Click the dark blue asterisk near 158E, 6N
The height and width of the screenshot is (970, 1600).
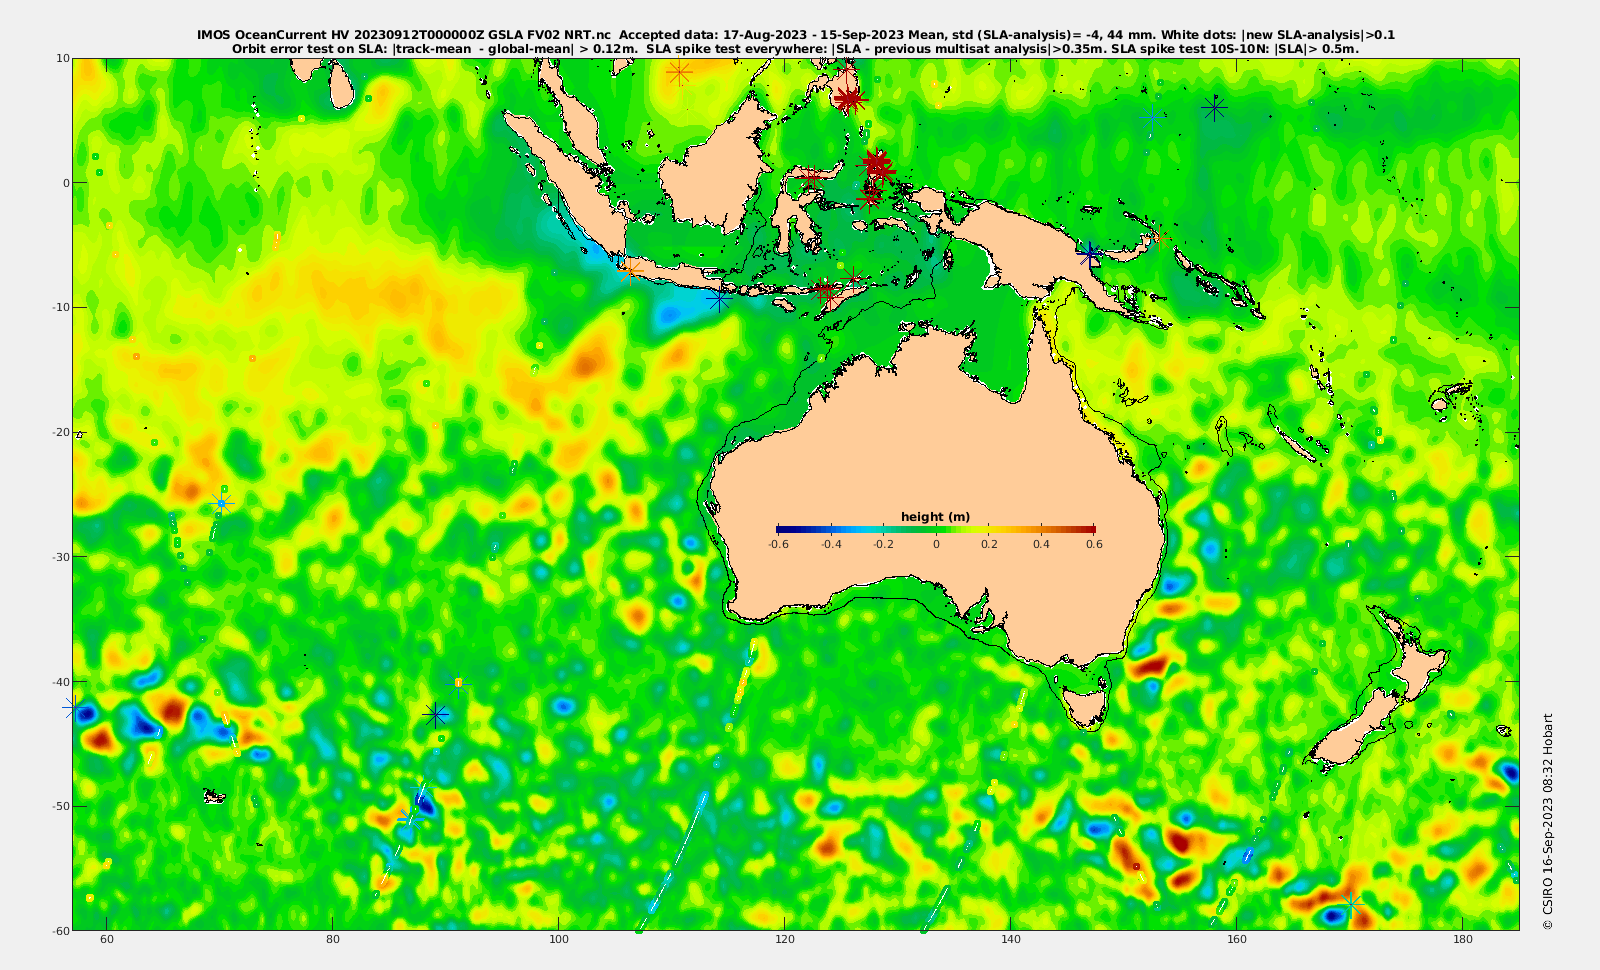[x=1214, y=108]
